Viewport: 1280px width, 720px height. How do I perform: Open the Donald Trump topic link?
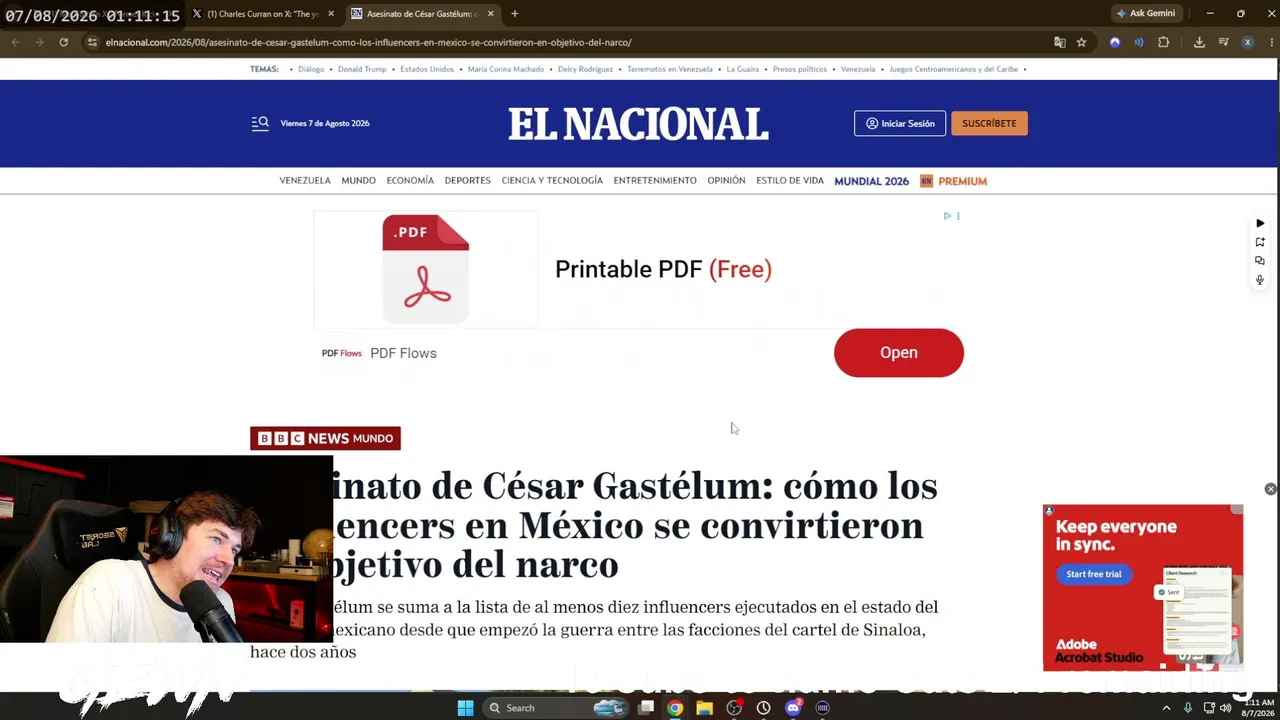click(x=362, y=69)
